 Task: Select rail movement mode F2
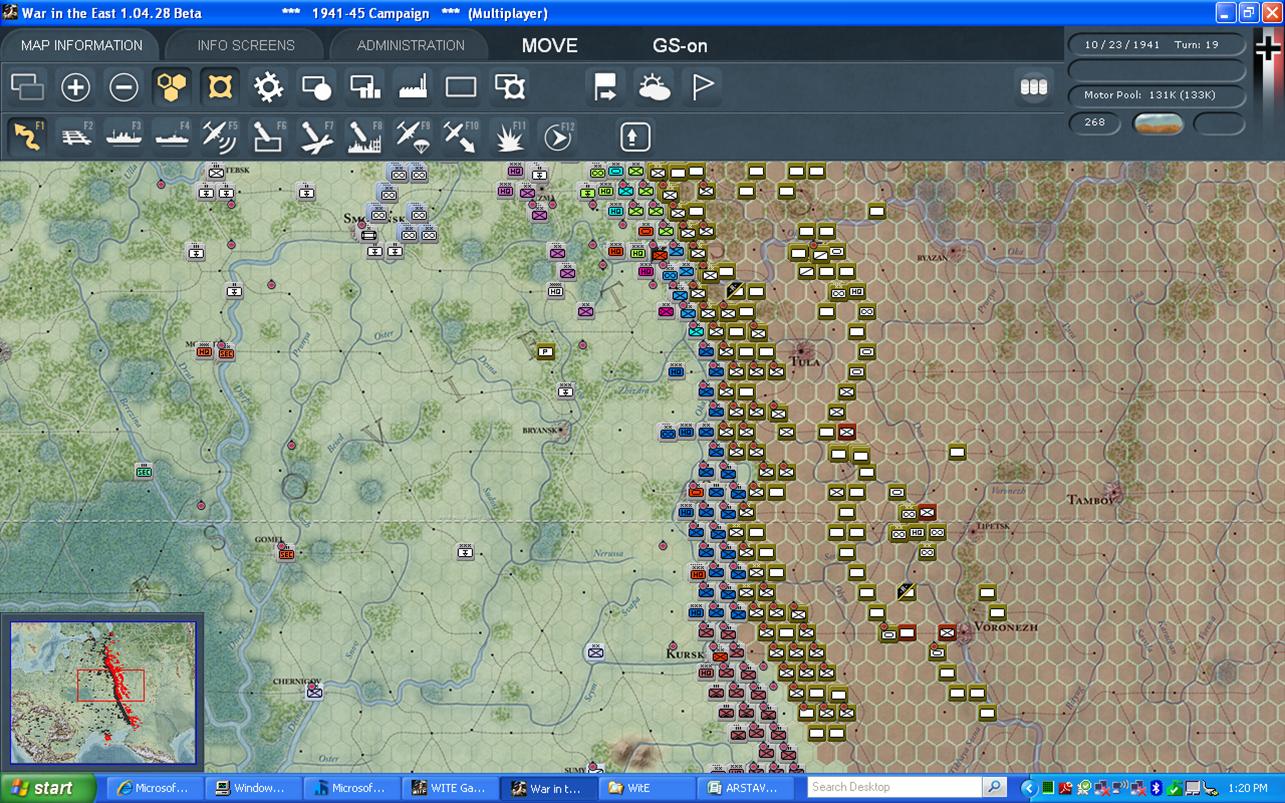pos(77,136)
